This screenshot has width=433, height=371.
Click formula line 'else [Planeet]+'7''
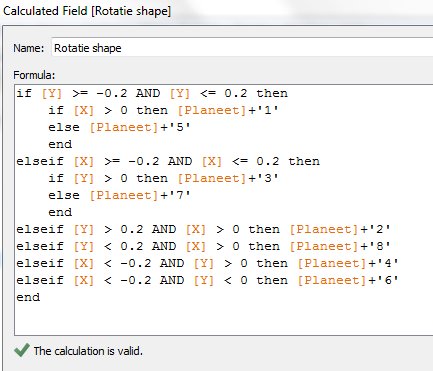point(119,195)
